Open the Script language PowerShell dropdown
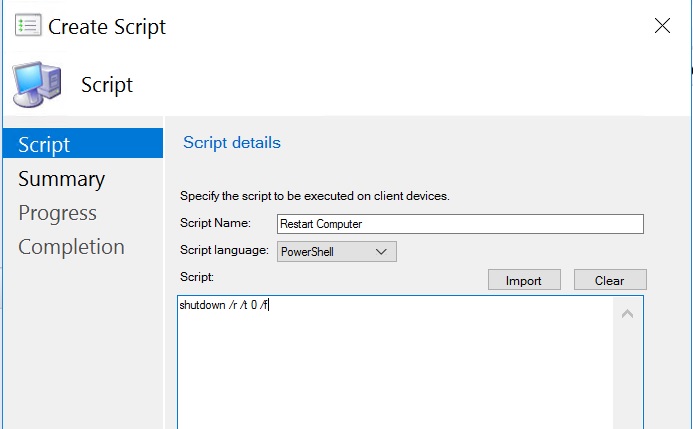Screen dimensions: 693x429 point(336,251)
